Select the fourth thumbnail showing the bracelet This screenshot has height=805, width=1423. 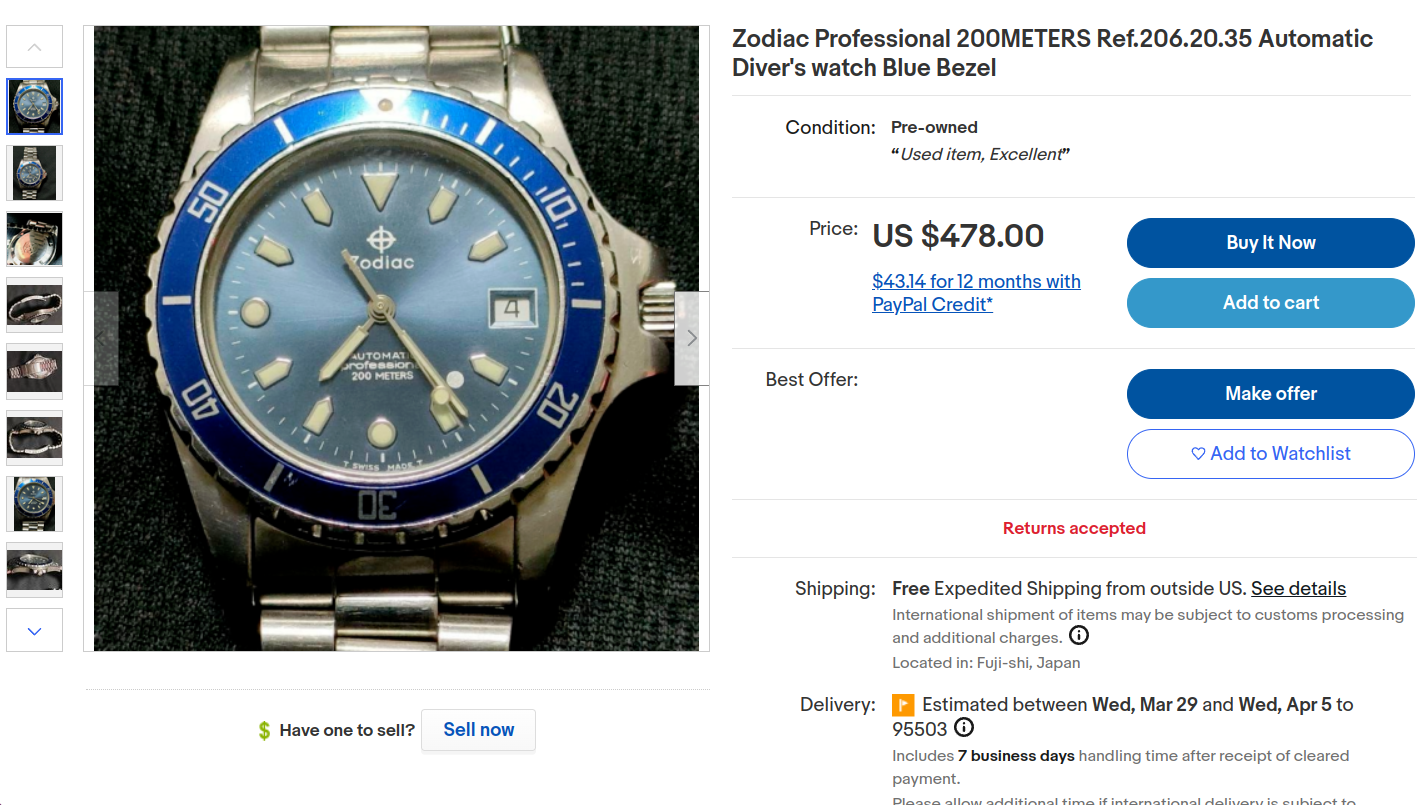[35, 305]
